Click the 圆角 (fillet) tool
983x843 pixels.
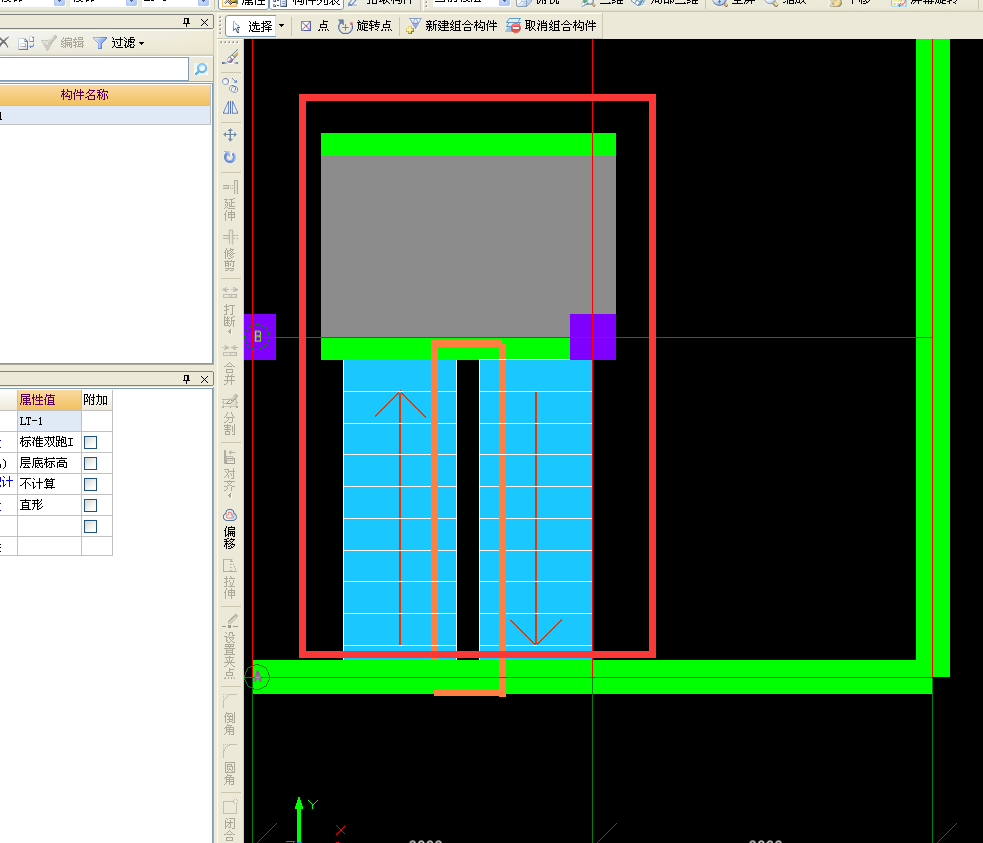tap(230, 765)
